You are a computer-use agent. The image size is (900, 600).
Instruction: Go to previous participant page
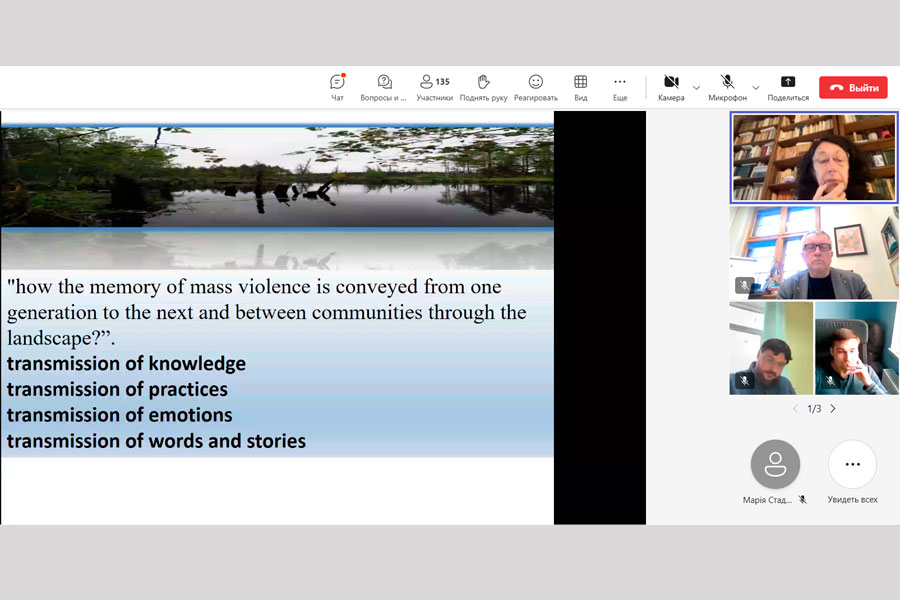pyautogui.click(x=796, y=409)
